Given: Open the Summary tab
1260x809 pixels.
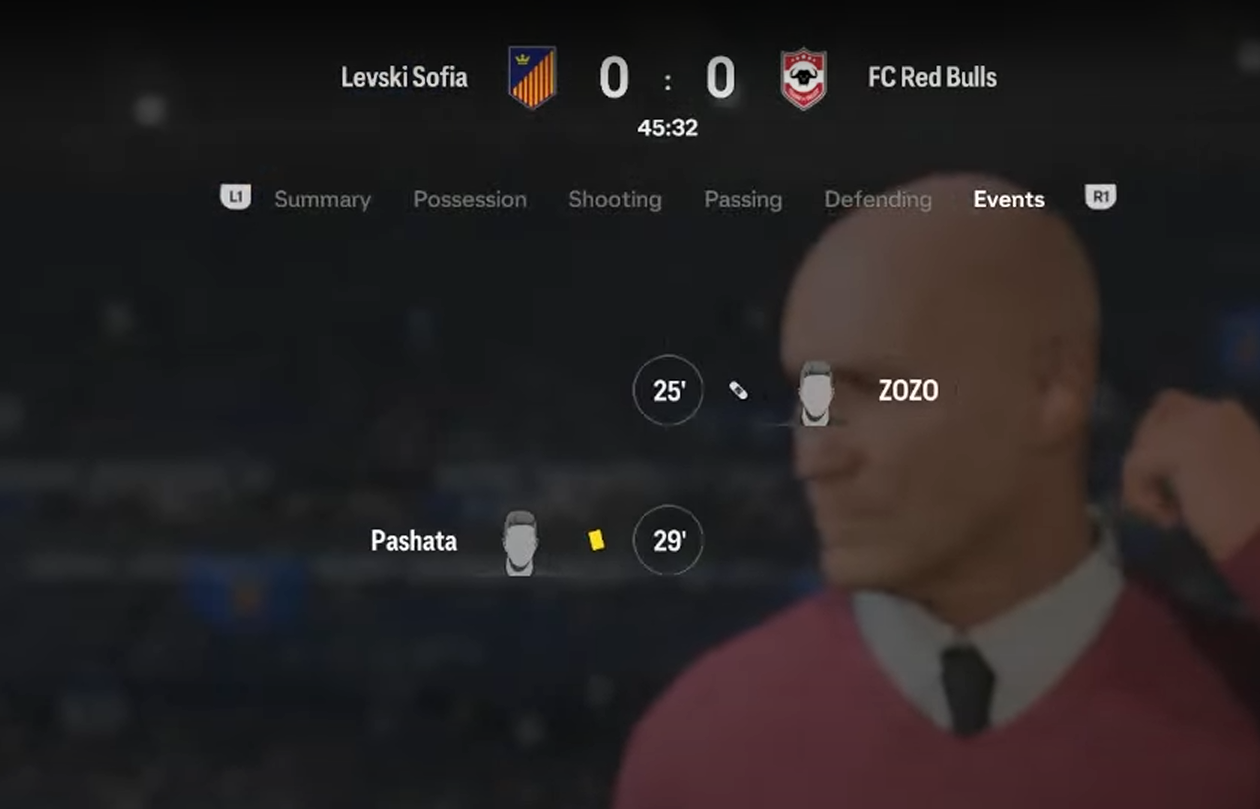Looking at the screenshot, I should (322, 200).
